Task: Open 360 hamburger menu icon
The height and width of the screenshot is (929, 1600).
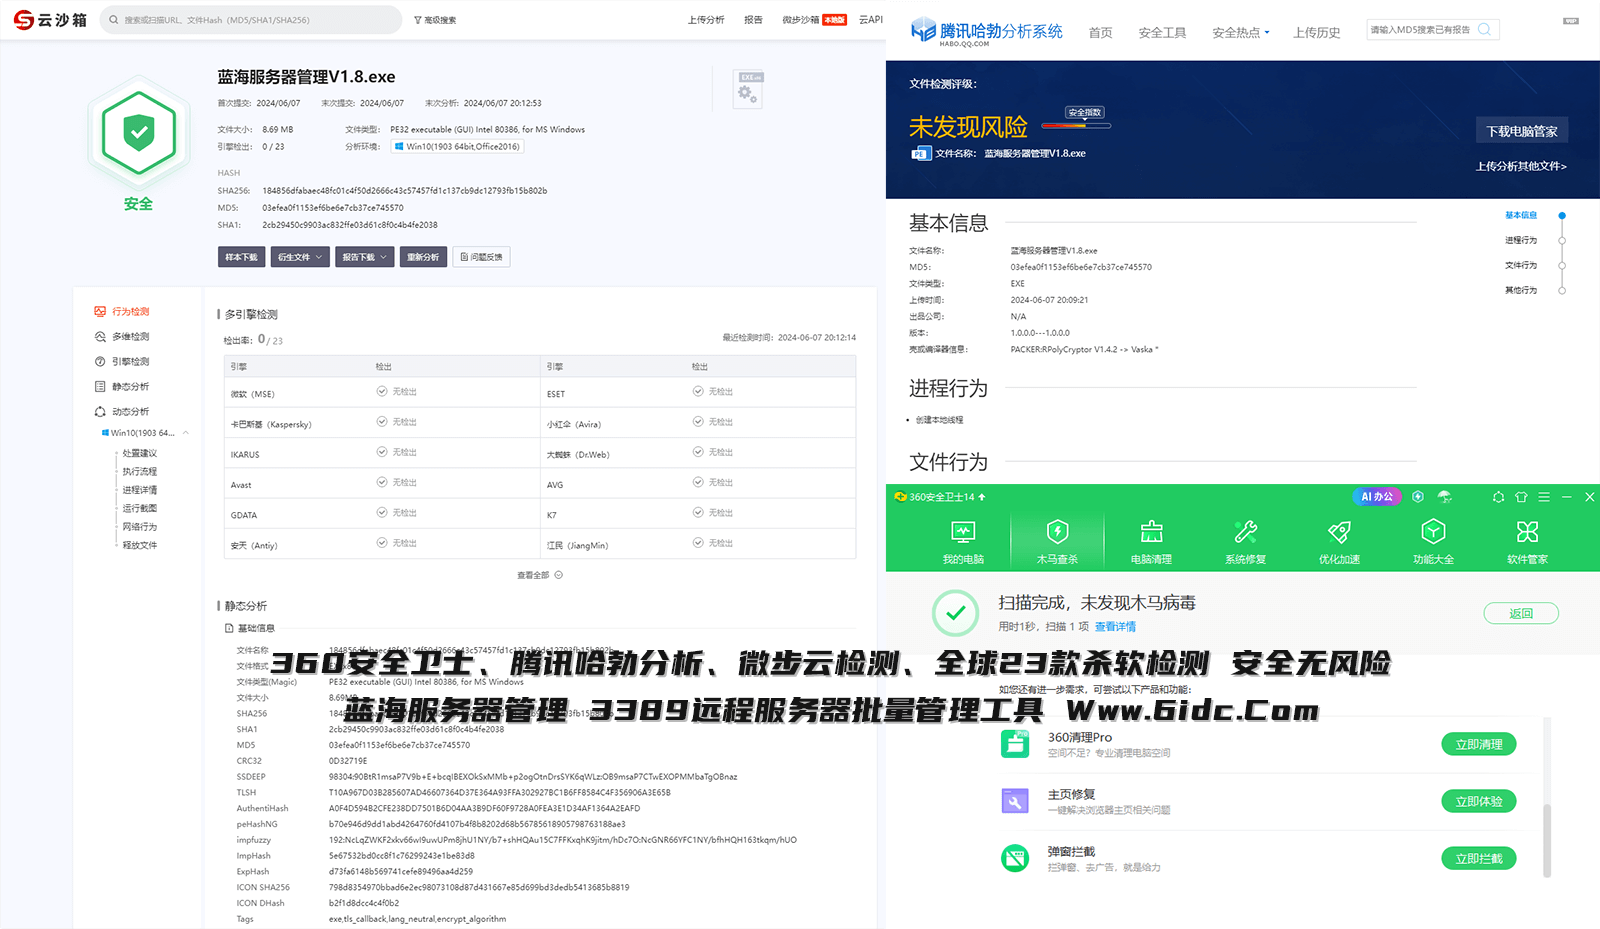Action: tap(1544, 496)
